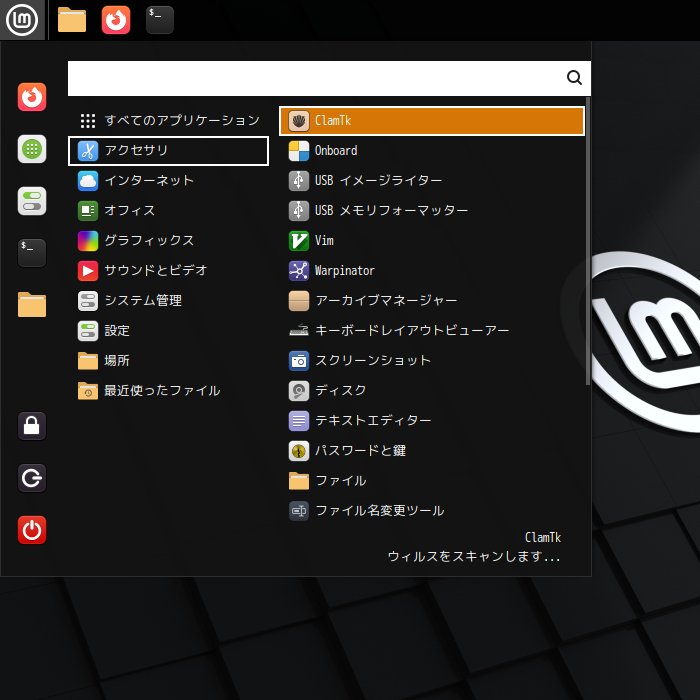Open the file manager from the top panel

click(x=72, y=20)
